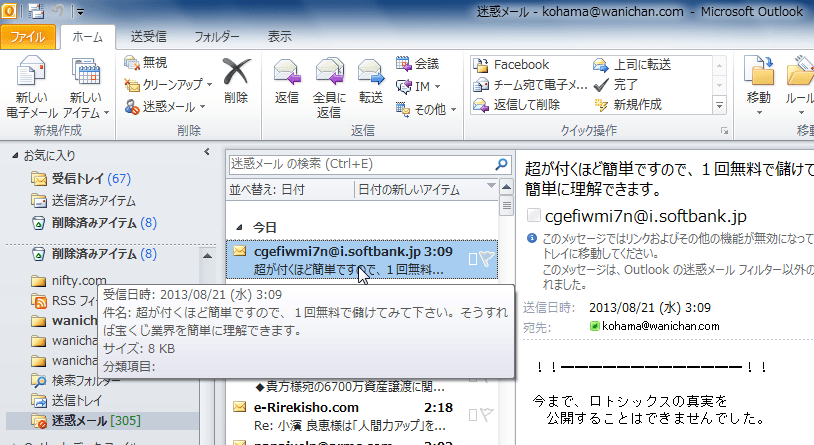Image resolution: width=814 pixels, height=445 pixels.
Task: Switch to the 表示 tab
Action: [x=279, y=37]
